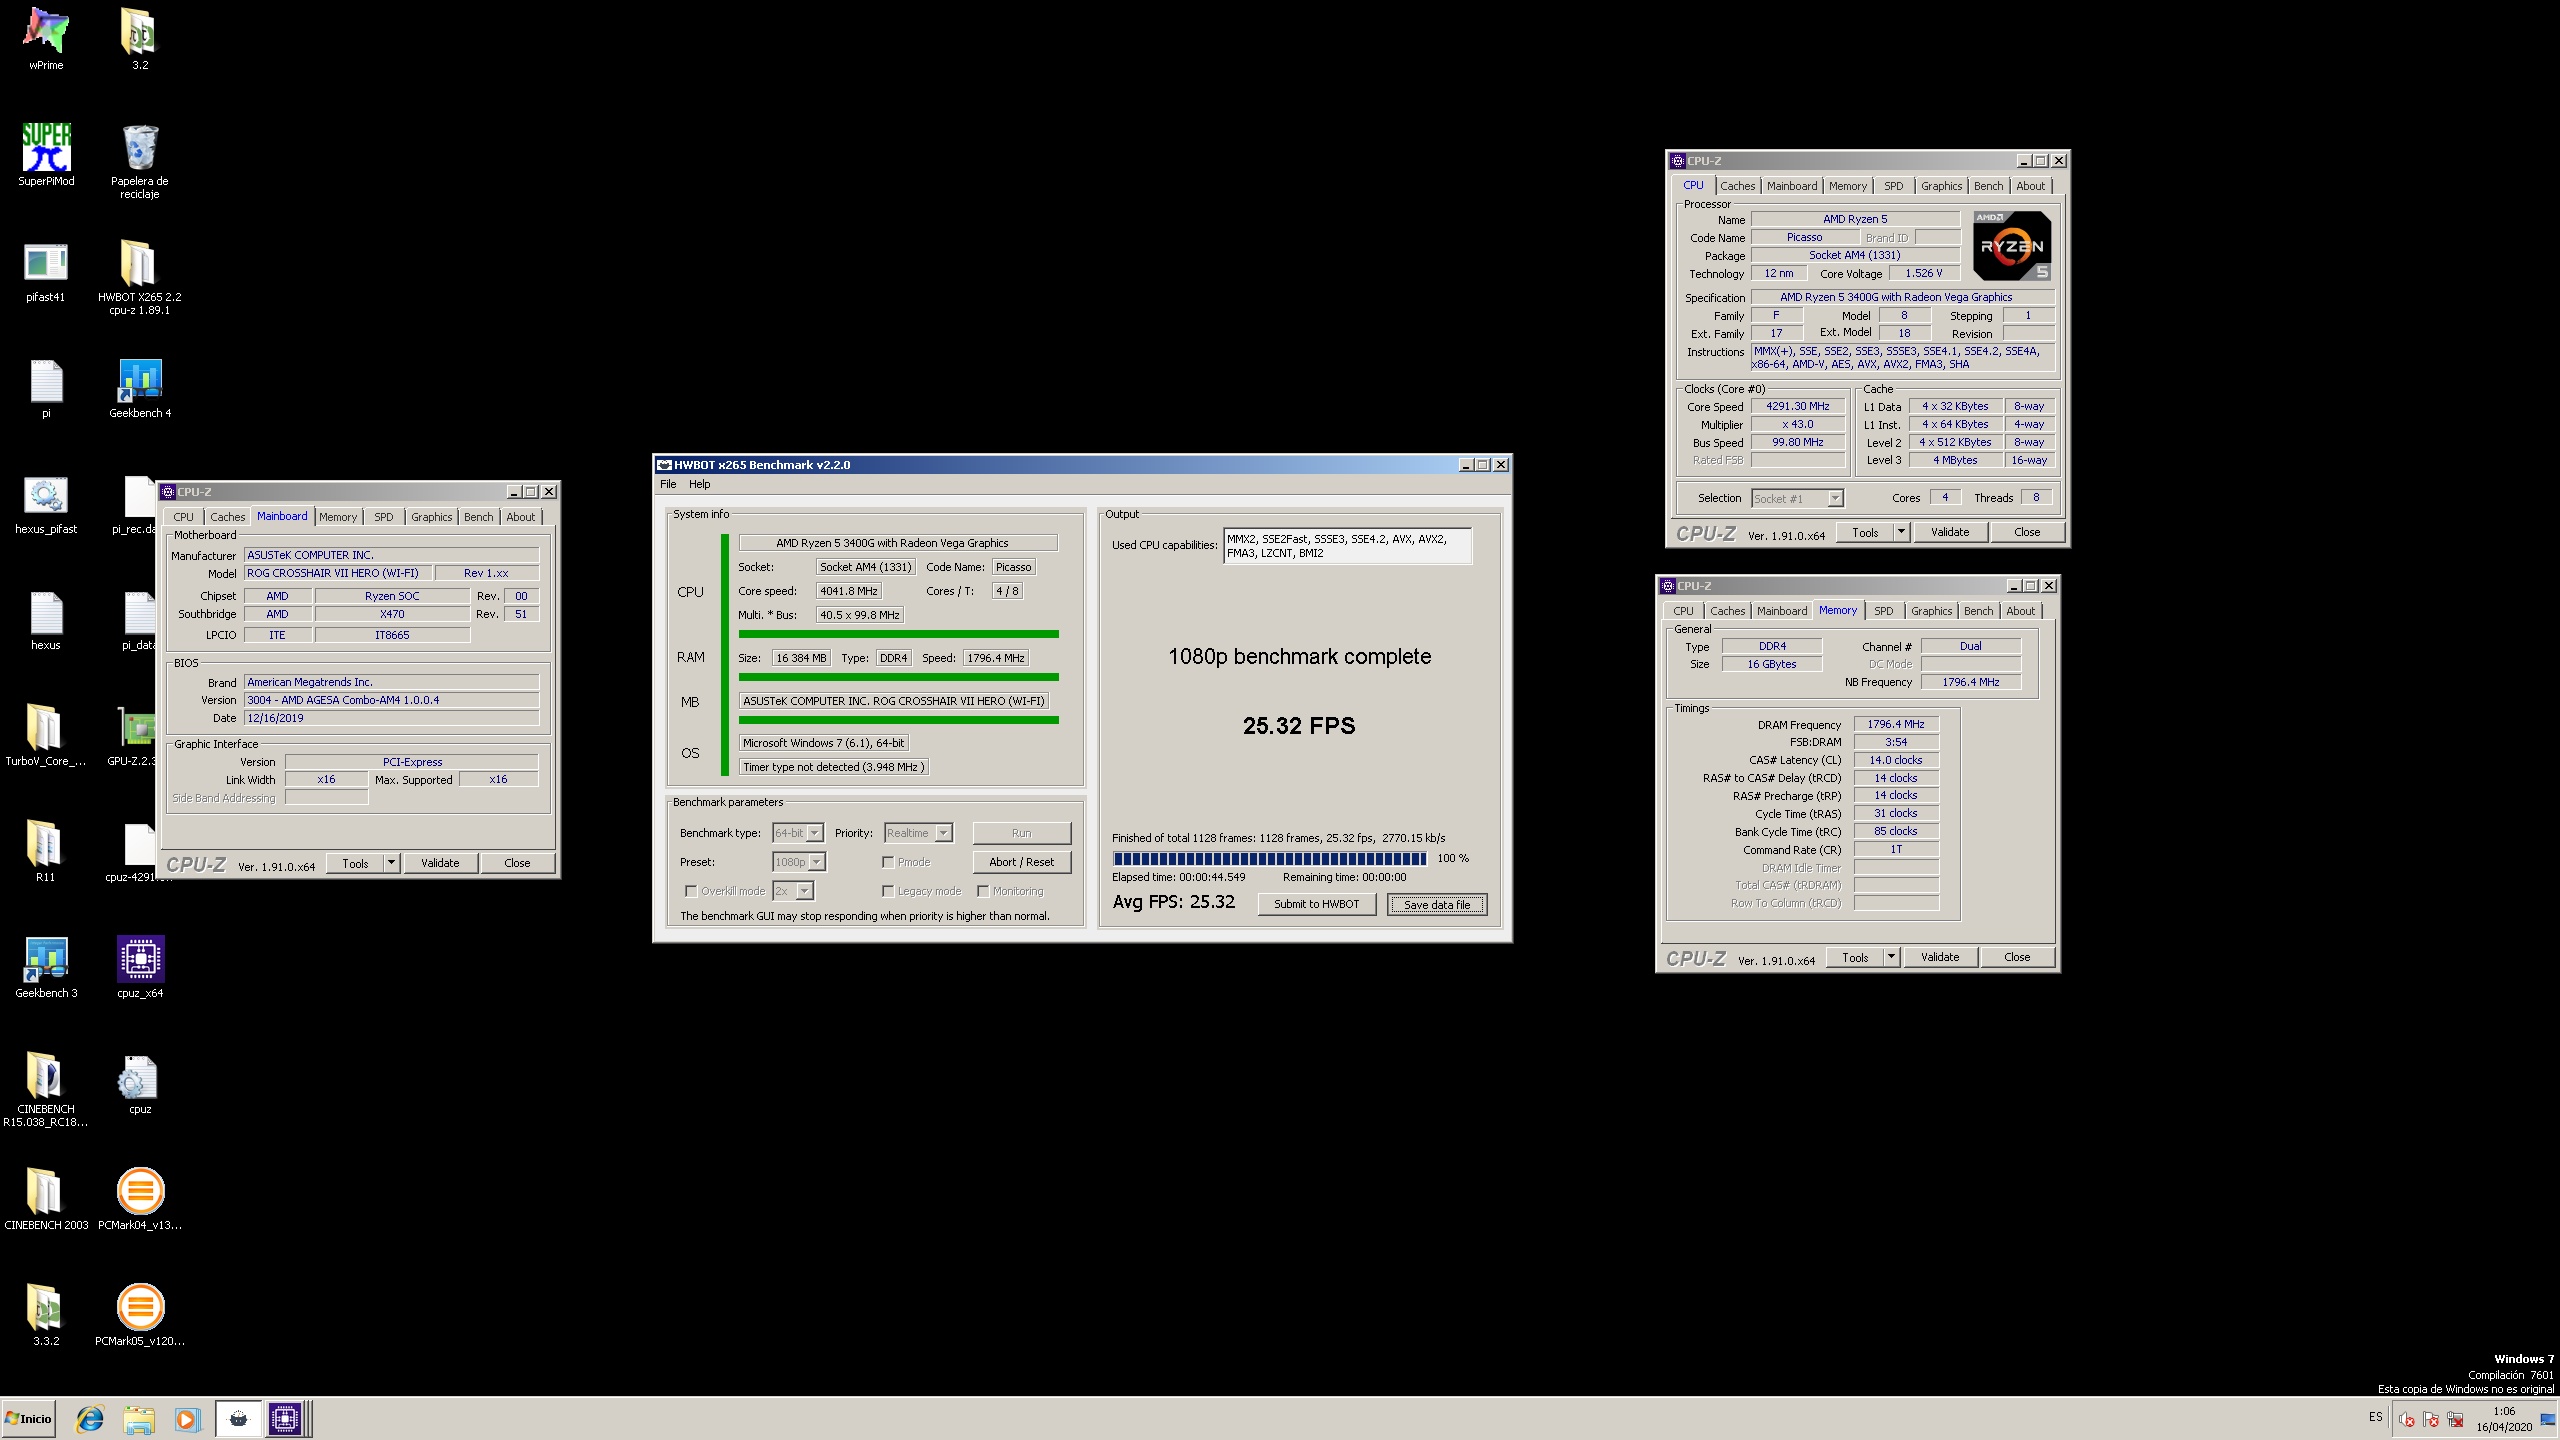
Task: Launch Geekbench 3 shortcut
Action: [46, 967]
